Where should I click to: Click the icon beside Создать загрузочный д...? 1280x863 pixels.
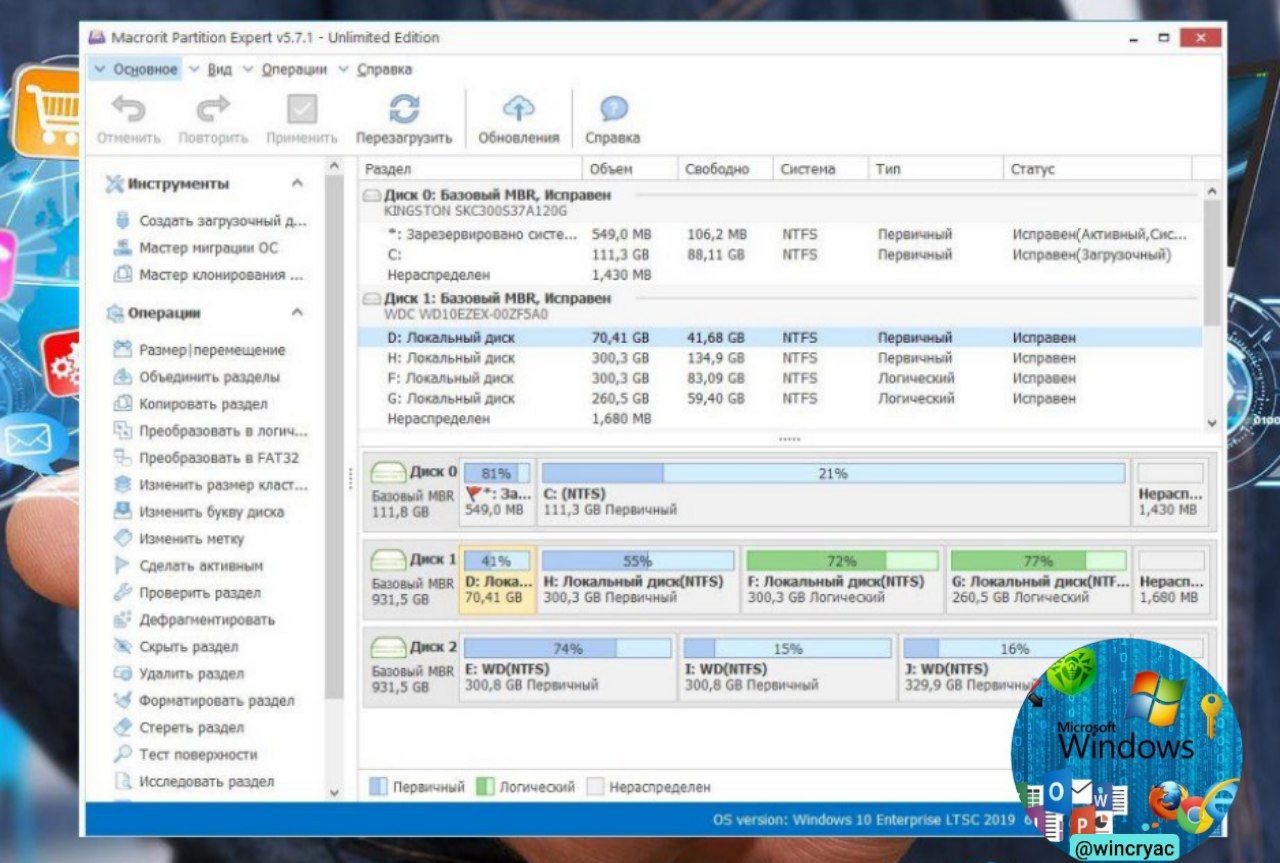click(123, 221)
